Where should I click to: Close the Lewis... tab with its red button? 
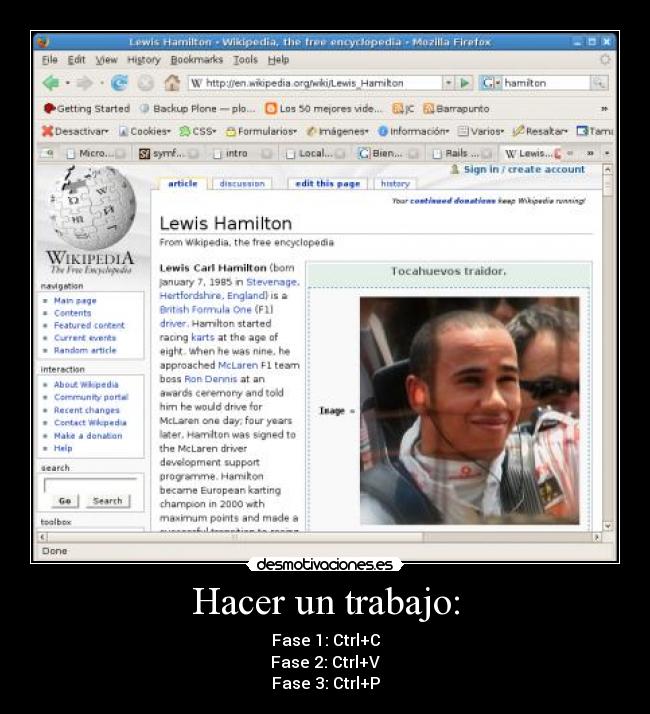coord(558,154)
